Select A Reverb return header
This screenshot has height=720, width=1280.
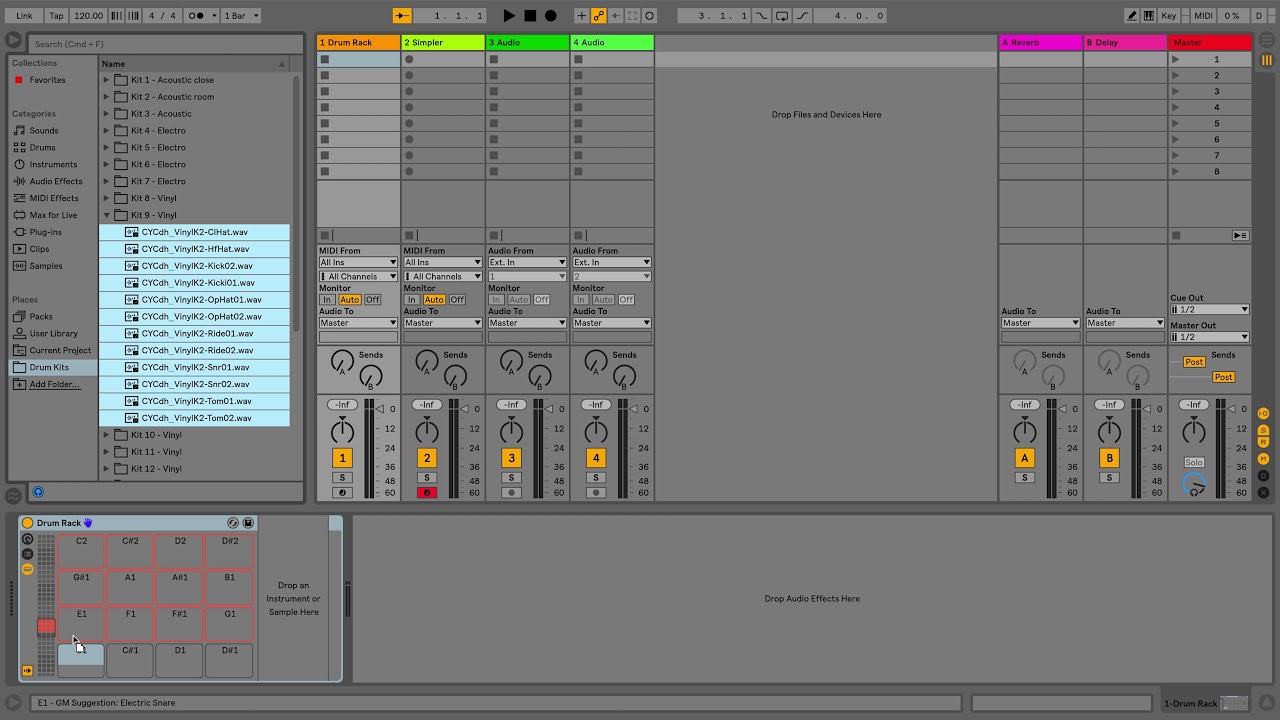[x=1040, y=43]
